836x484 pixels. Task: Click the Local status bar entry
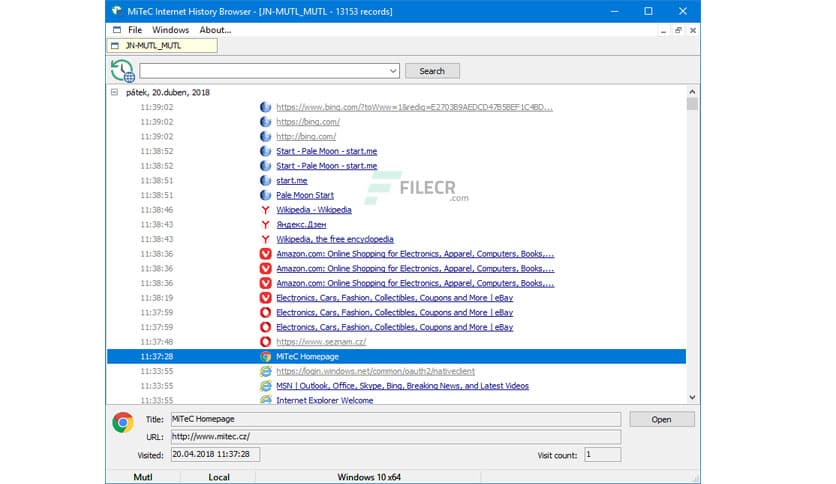(x=219, y=477)
